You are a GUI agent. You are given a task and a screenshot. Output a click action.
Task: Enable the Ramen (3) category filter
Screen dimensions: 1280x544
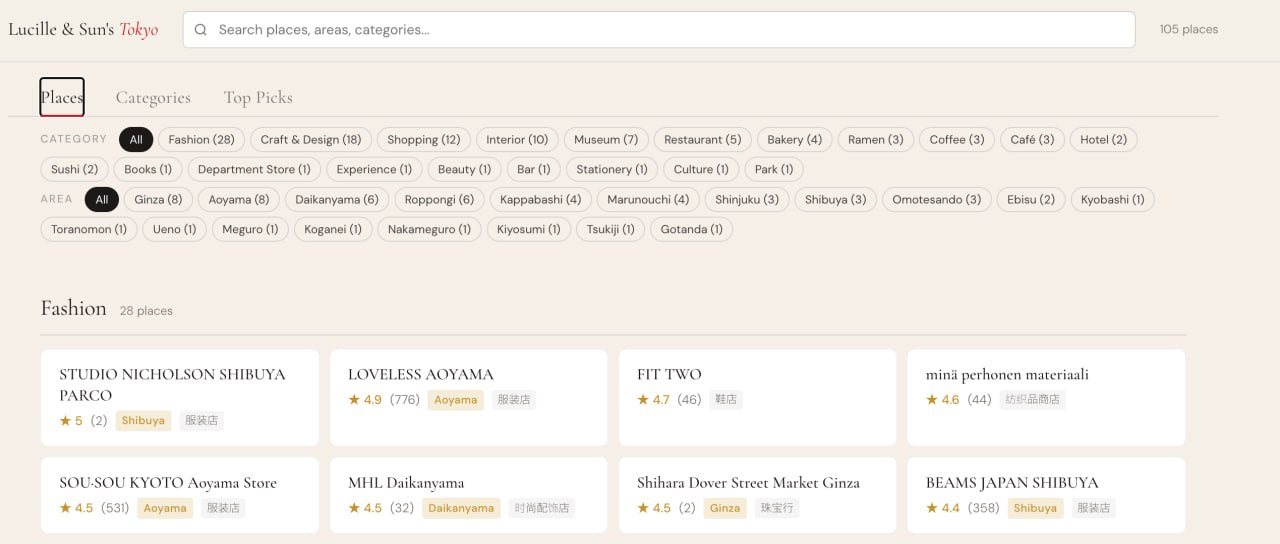point(875,140)
